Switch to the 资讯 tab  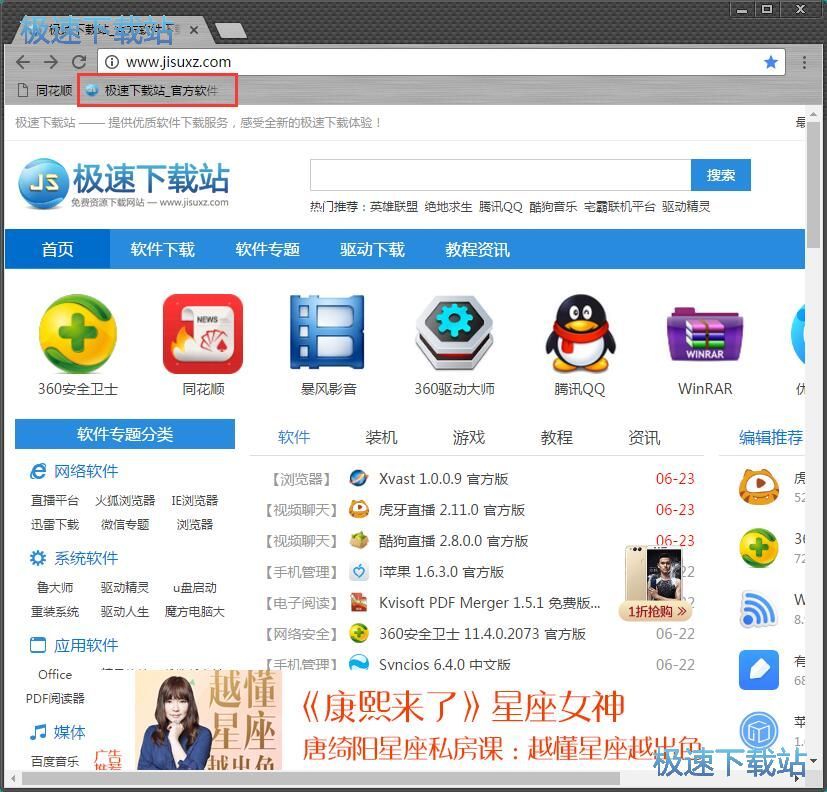coord(643,438)
